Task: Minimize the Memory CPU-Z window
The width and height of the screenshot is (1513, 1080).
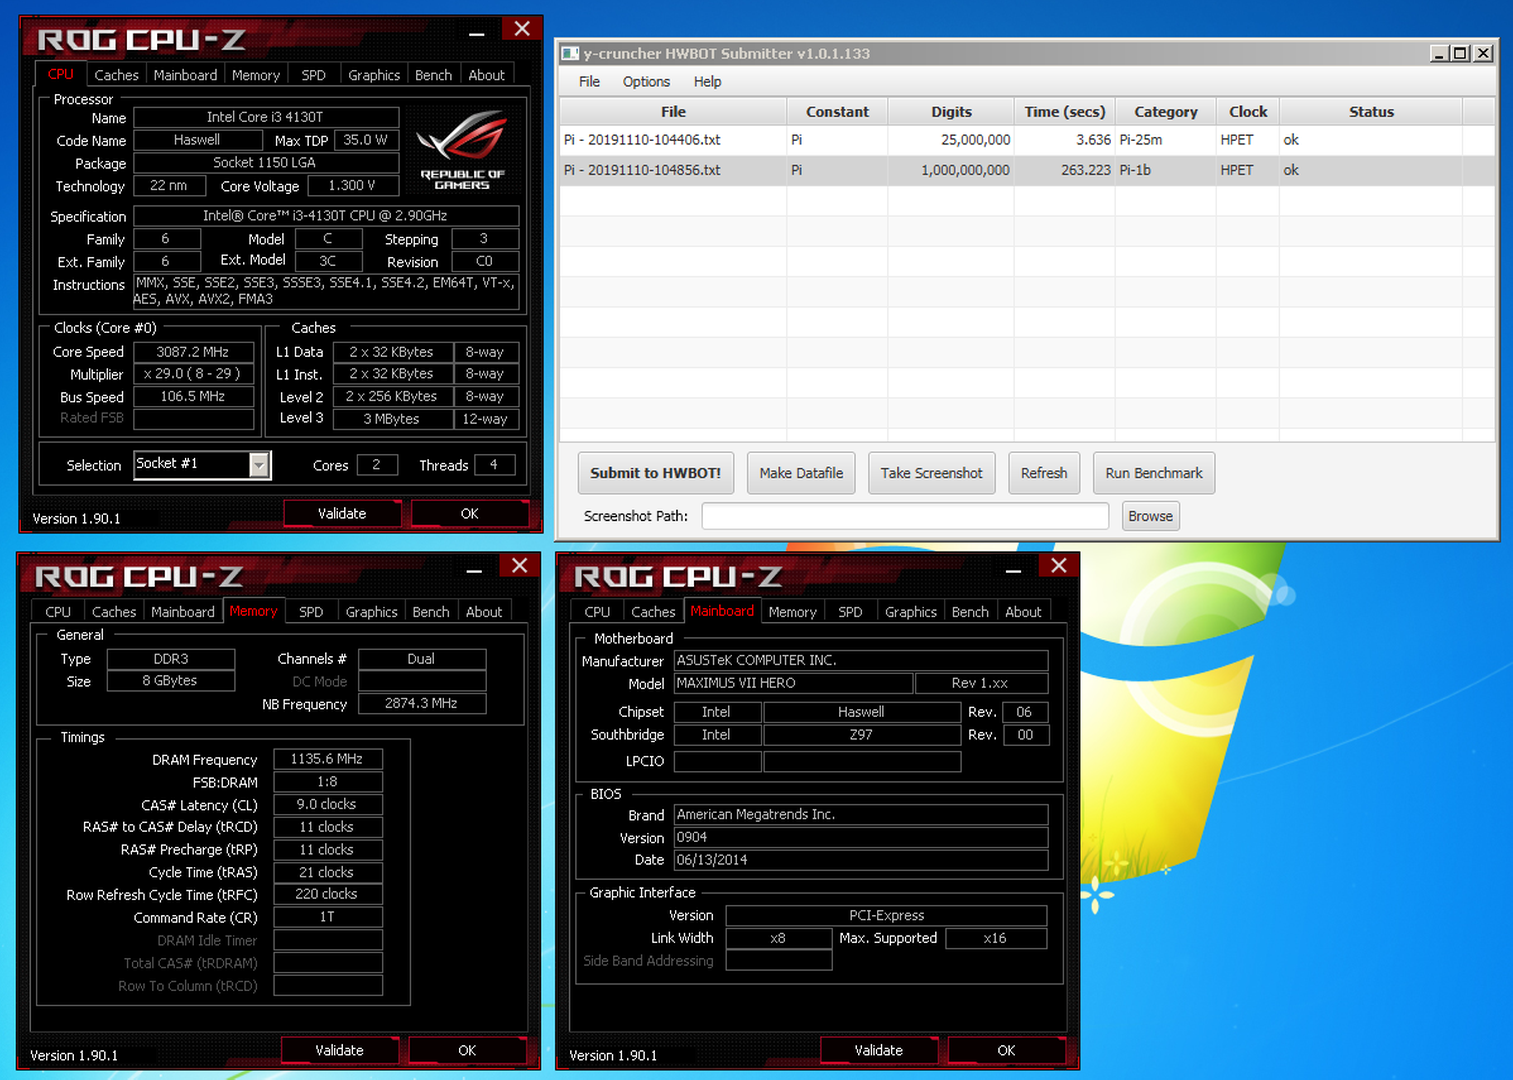Action: click(x=474, y=570)
